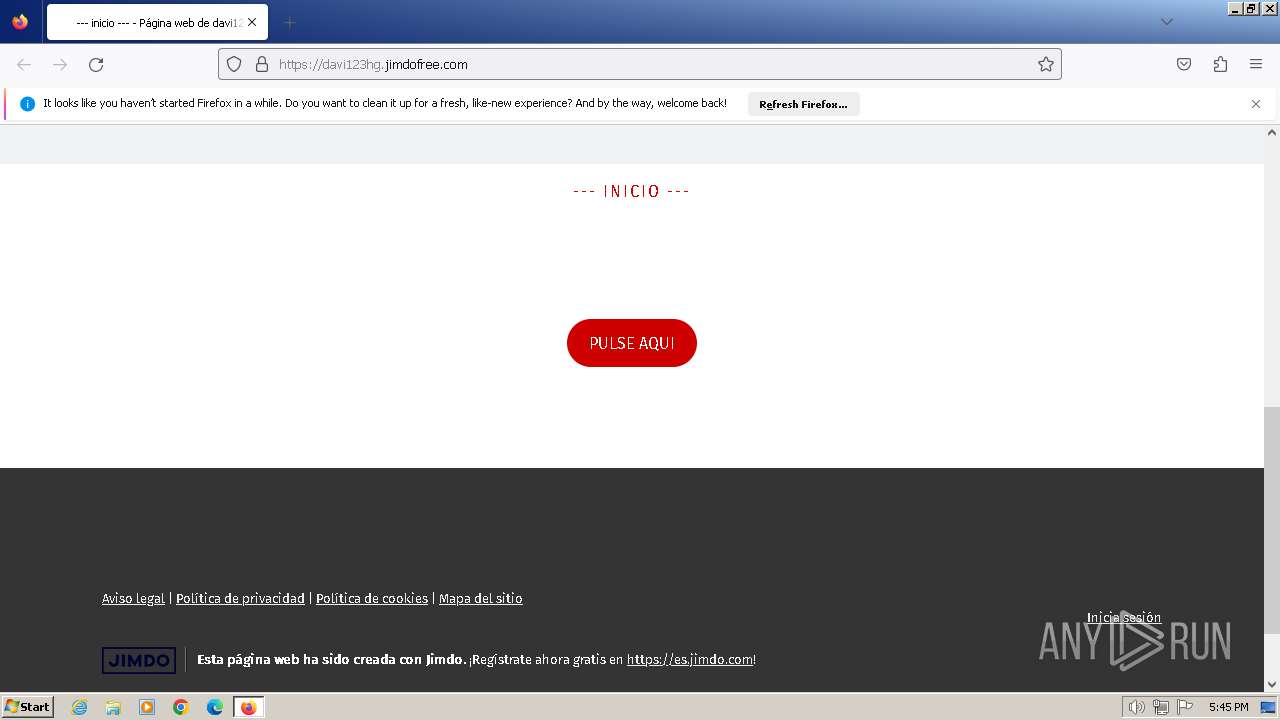Viewport: 1280px width, 720px height.
Task: Open tracking protection shield icon
Action: click(234, 64)
